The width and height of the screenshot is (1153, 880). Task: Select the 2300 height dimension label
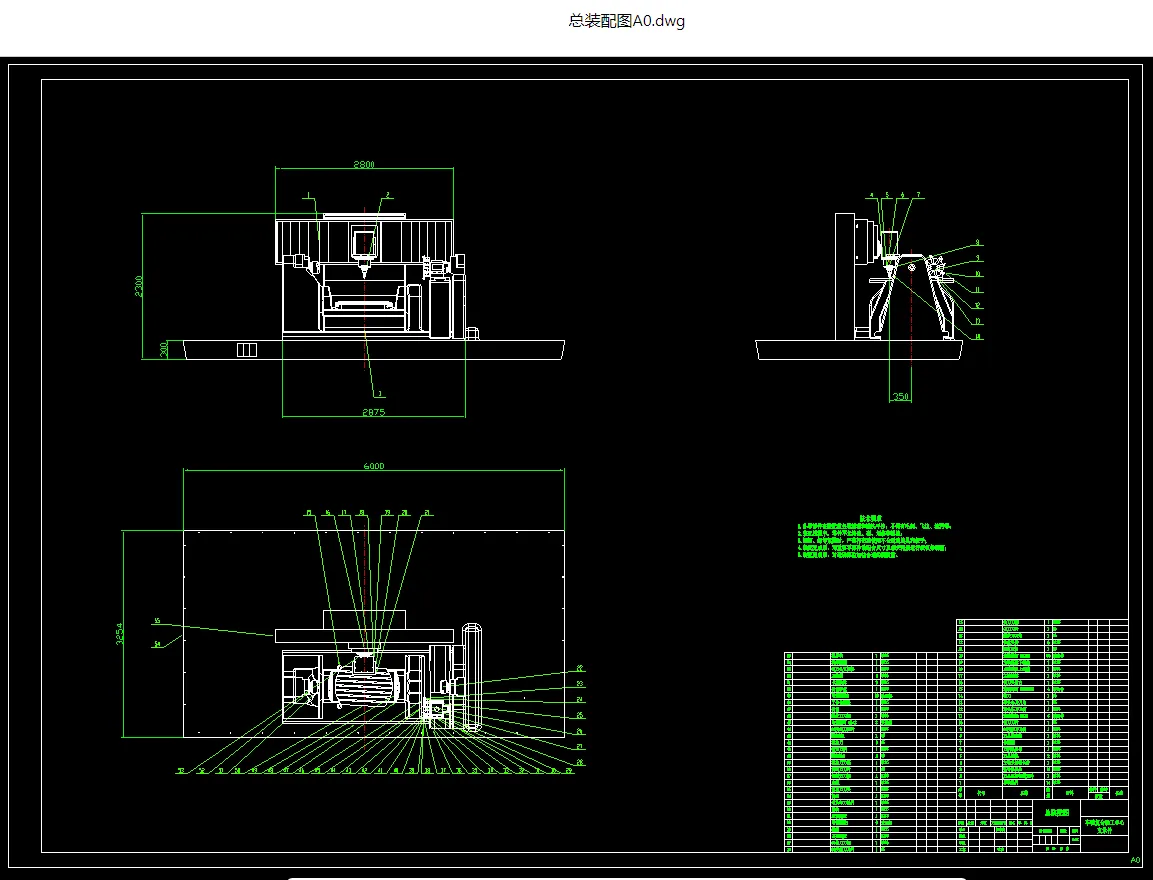point(138,286)
